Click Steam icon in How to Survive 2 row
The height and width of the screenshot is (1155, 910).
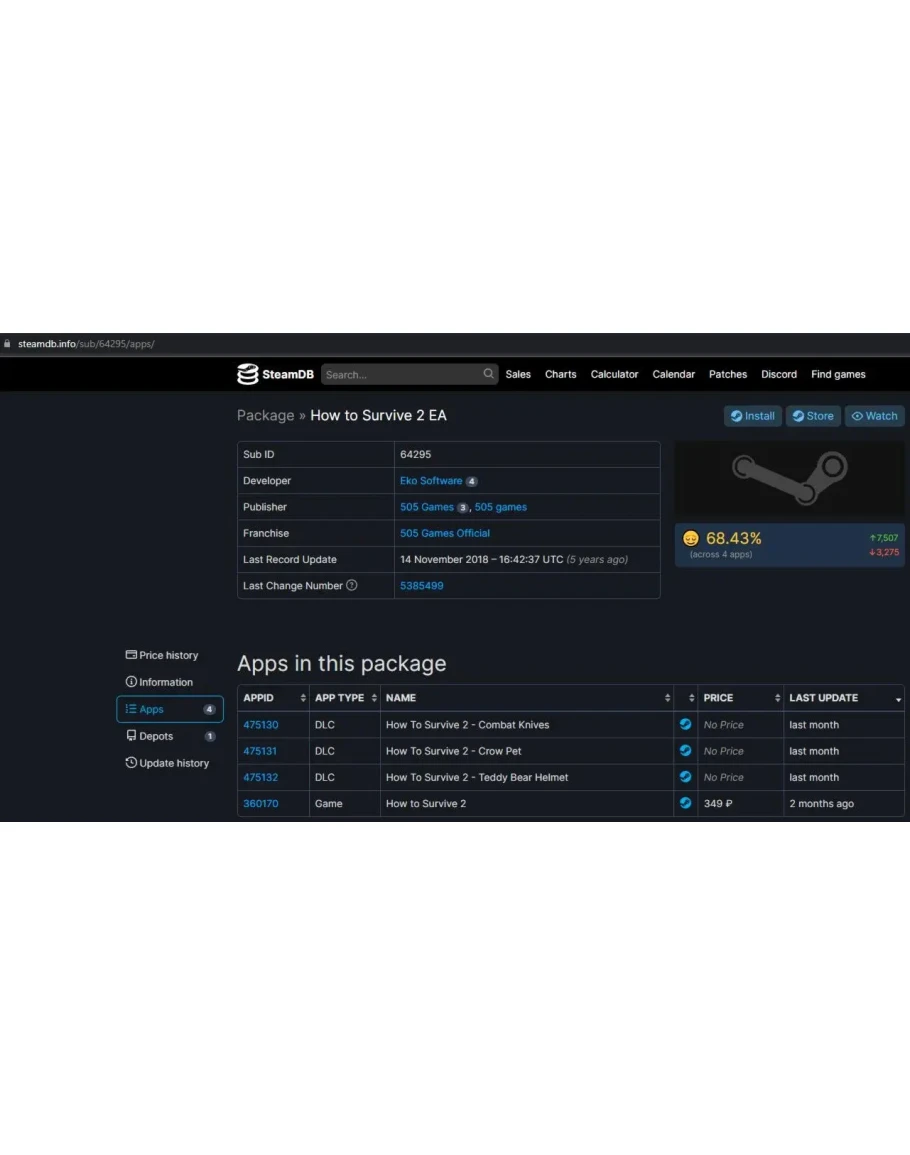[685, 803]
